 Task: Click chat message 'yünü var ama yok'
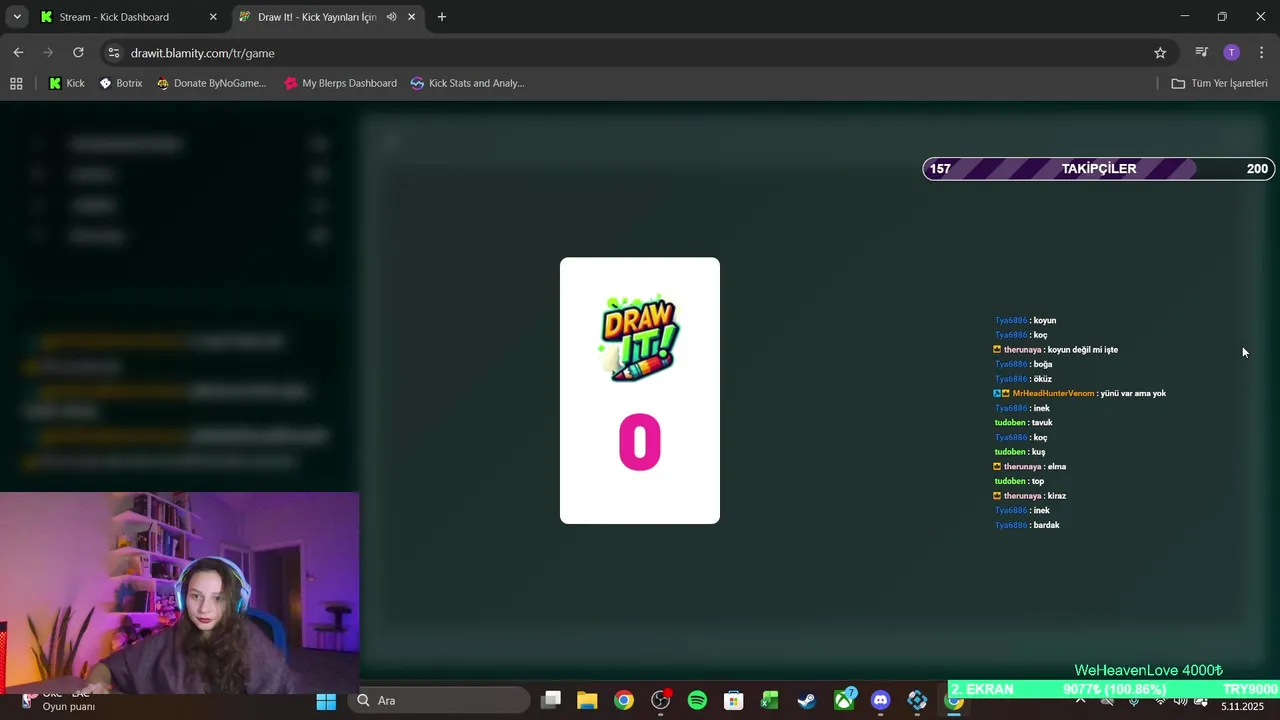coord(1133,394)
